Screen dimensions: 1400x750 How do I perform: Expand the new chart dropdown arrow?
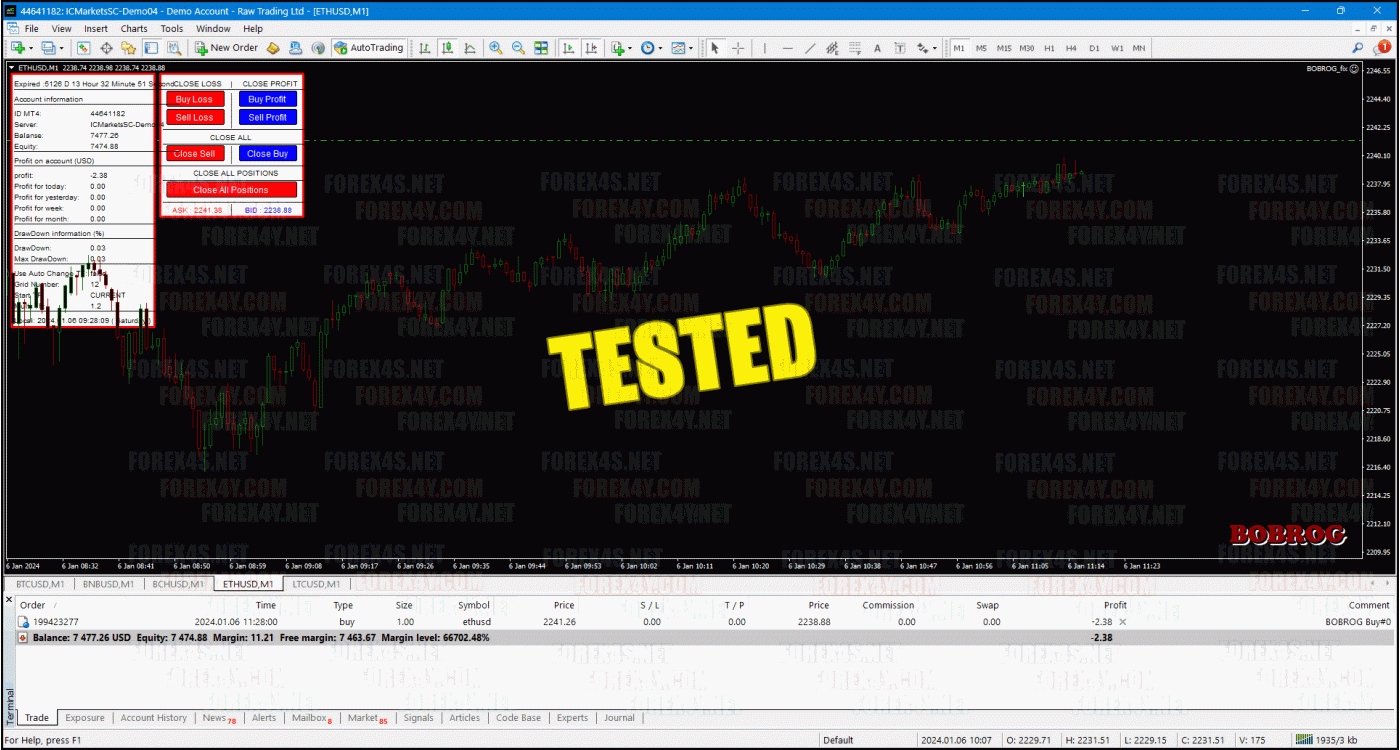pos(31,47)
